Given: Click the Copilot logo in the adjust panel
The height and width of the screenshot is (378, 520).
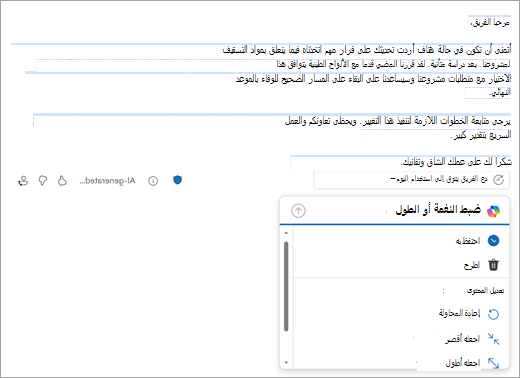Looking at the screenshot, I should (x=493, y=211).
